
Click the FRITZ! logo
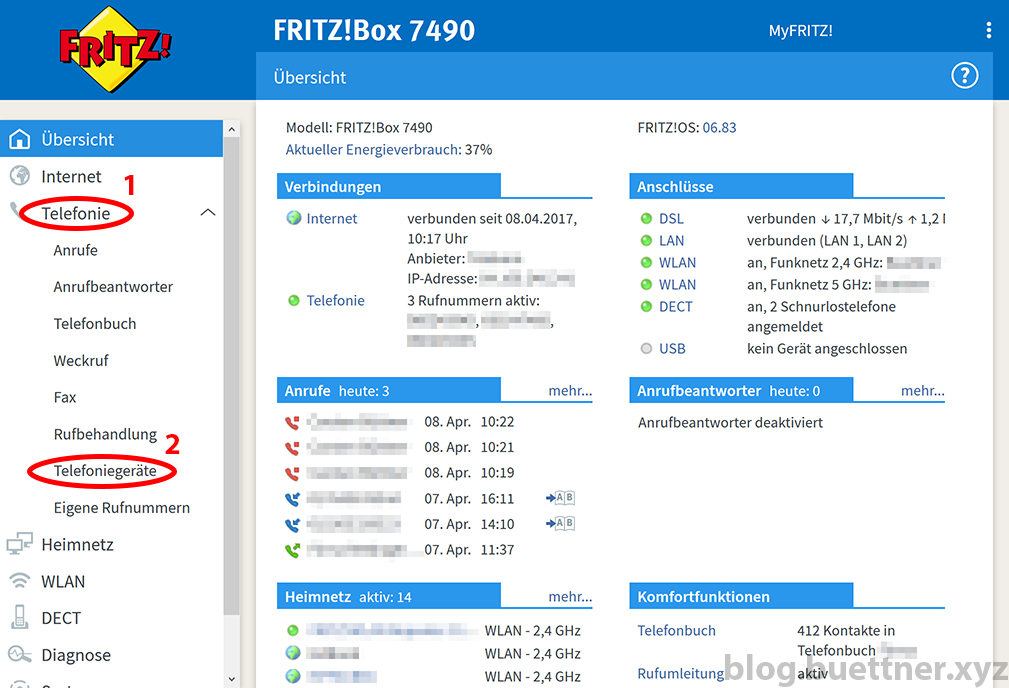tap(115, 50)
